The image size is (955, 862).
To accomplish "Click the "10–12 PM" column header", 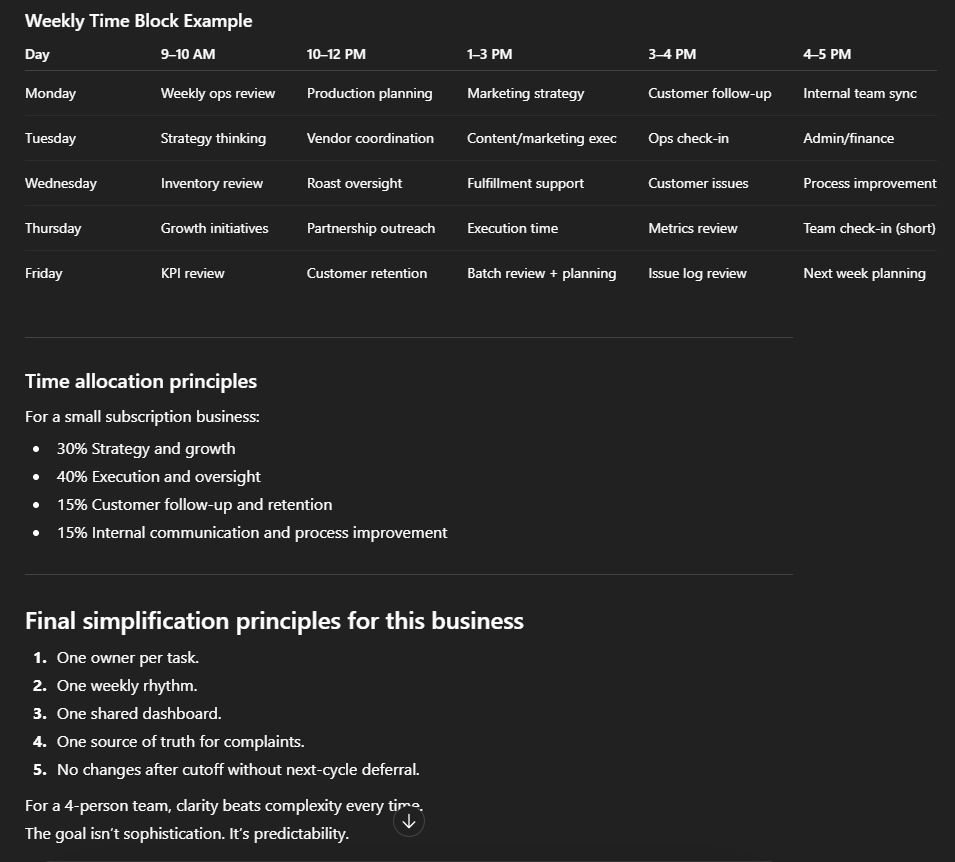I will [336, 54].
